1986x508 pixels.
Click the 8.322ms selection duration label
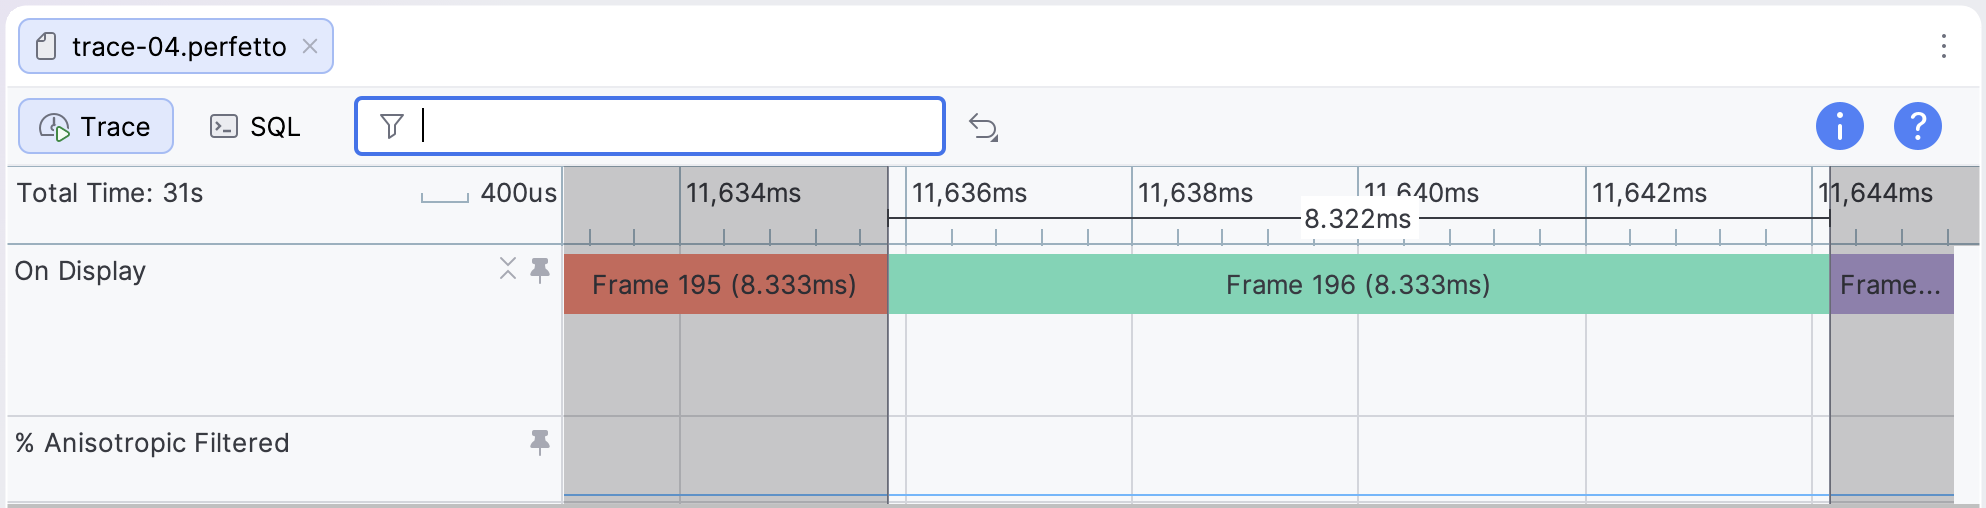tap(1357, 219)
